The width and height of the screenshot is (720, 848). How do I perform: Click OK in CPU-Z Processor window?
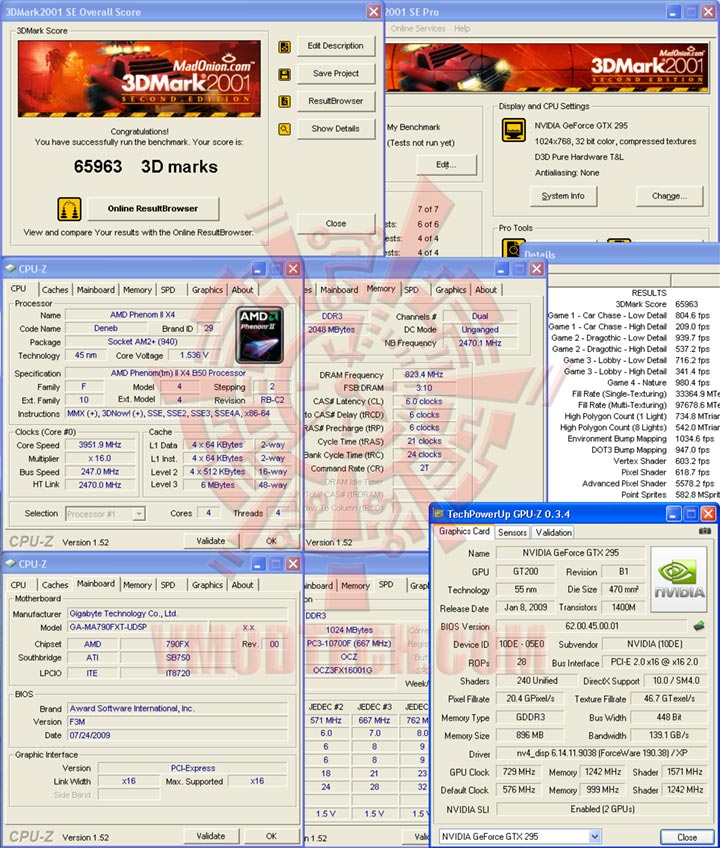tap(271, 541)
